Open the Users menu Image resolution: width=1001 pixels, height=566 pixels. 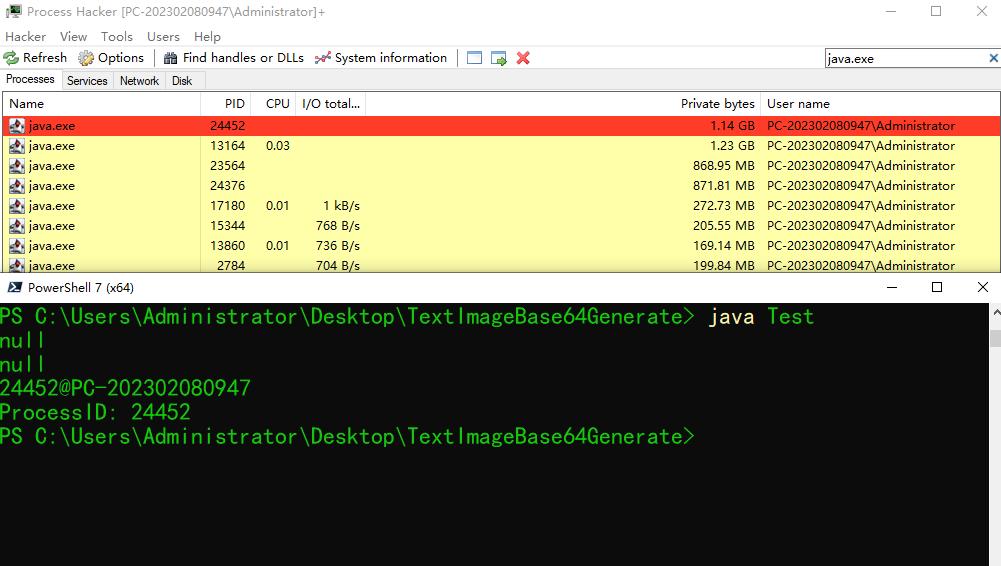(163, 36)
